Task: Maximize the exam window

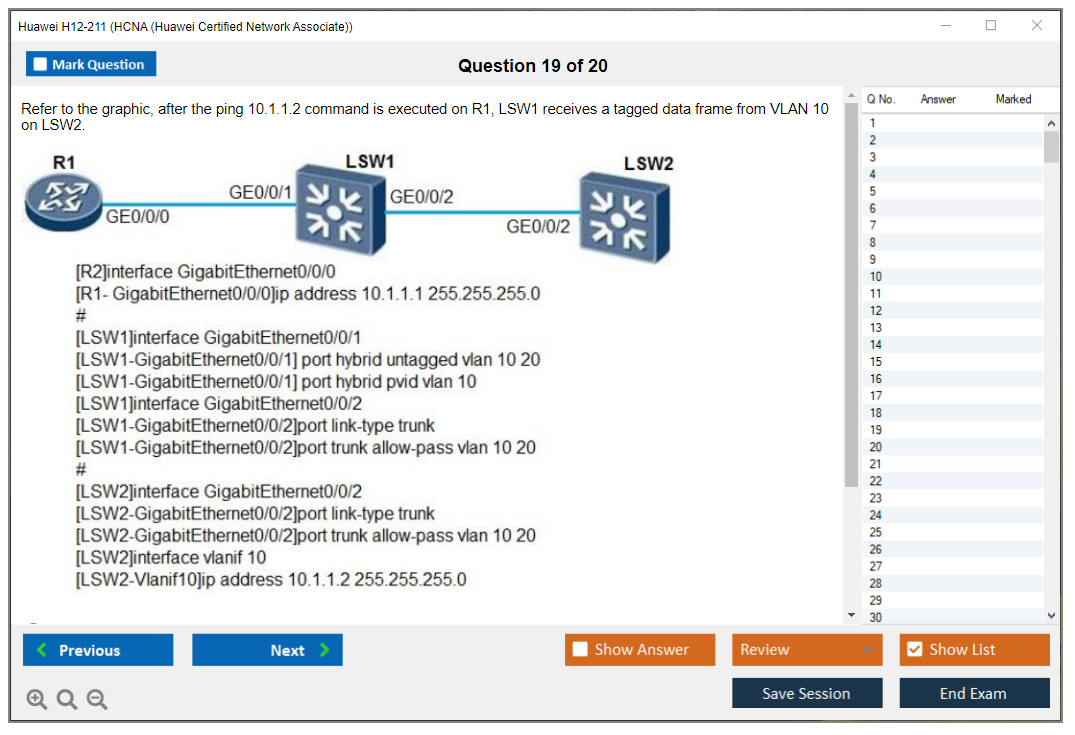Action: (991, 26)
